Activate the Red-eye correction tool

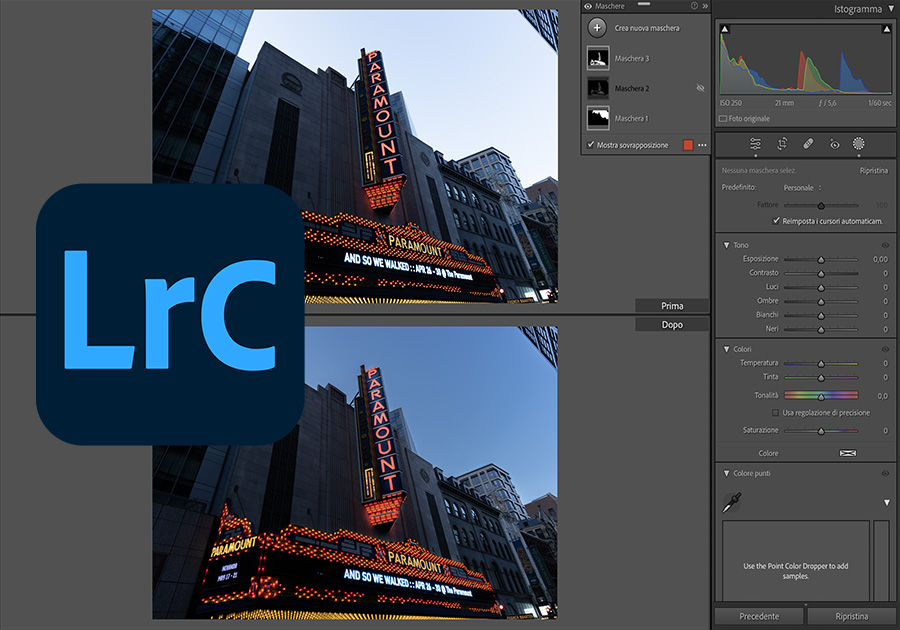834,144
